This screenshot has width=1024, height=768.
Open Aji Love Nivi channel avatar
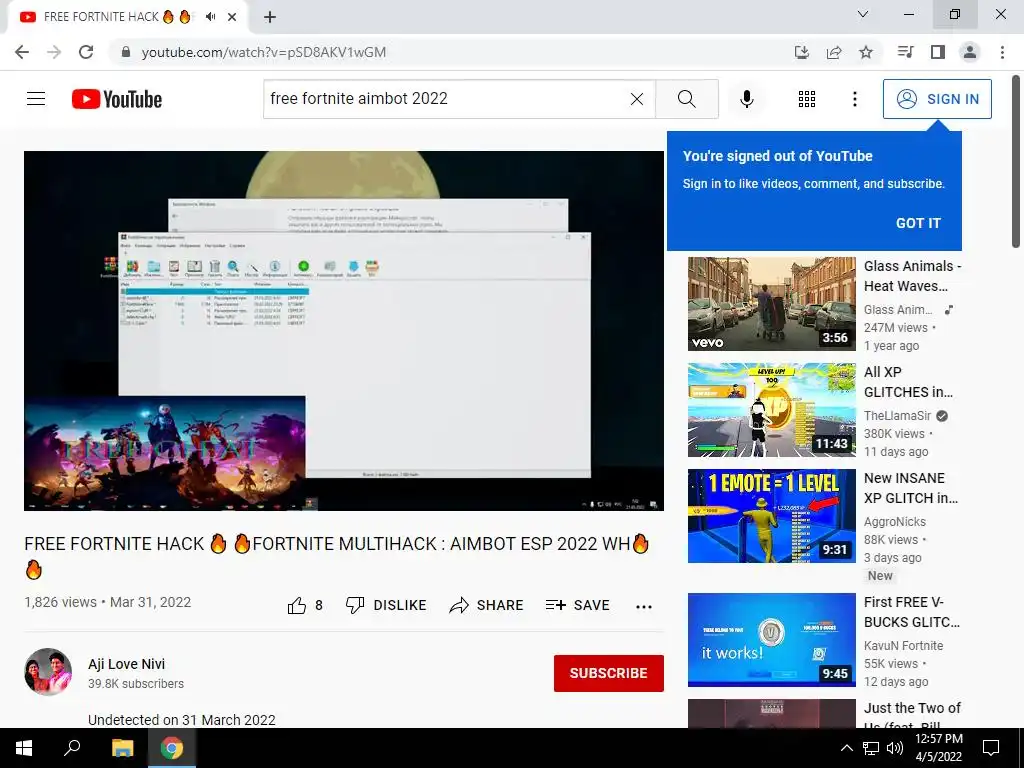point(48,672)
